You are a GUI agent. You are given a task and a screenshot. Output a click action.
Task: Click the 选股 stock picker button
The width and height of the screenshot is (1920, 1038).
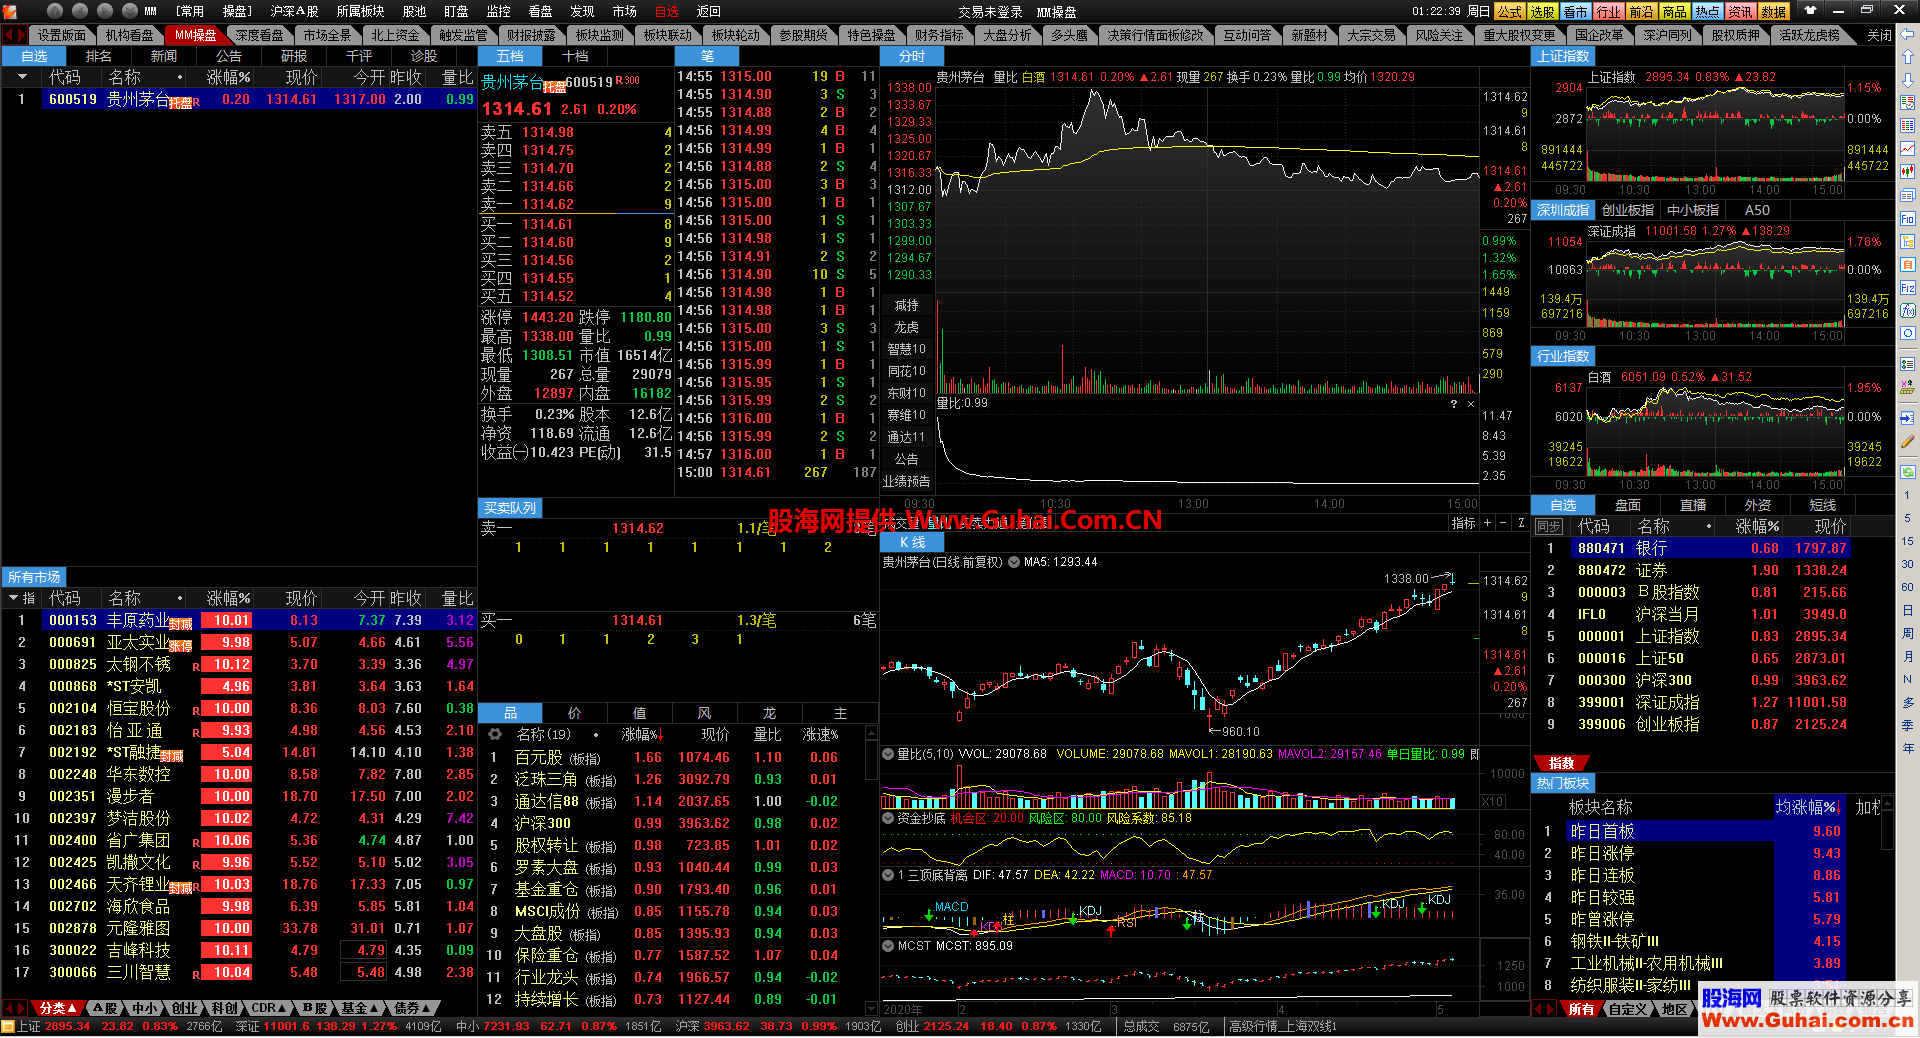click(x=1543, y=11)
